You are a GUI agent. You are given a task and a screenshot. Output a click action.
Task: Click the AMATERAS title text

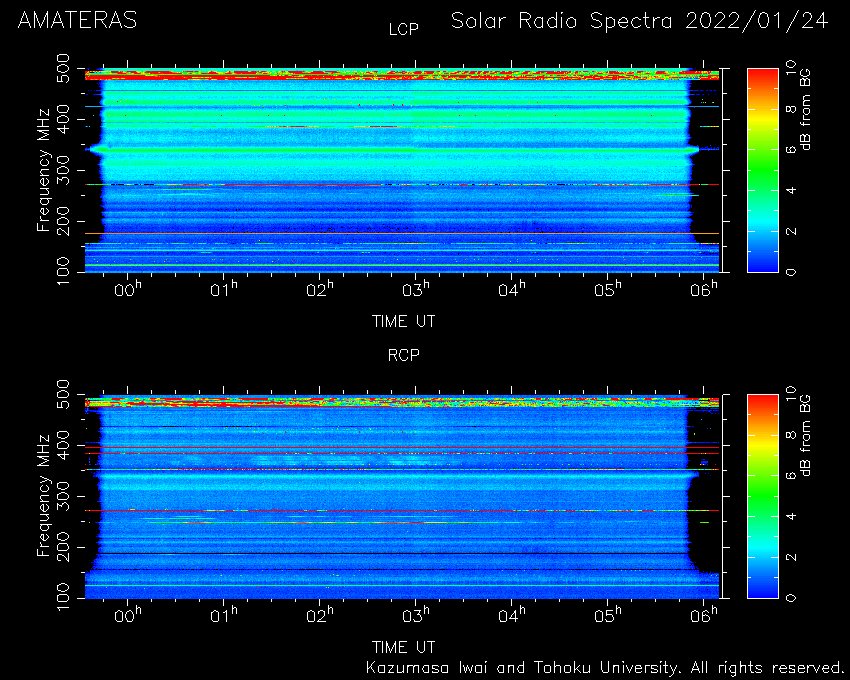pos(77,21)
